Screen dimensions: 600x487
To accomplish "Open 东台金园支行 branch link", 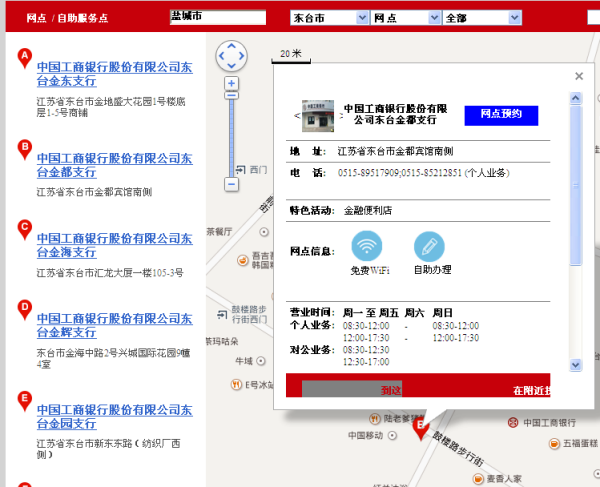I will pyautogui.click(x=114, y=417).
